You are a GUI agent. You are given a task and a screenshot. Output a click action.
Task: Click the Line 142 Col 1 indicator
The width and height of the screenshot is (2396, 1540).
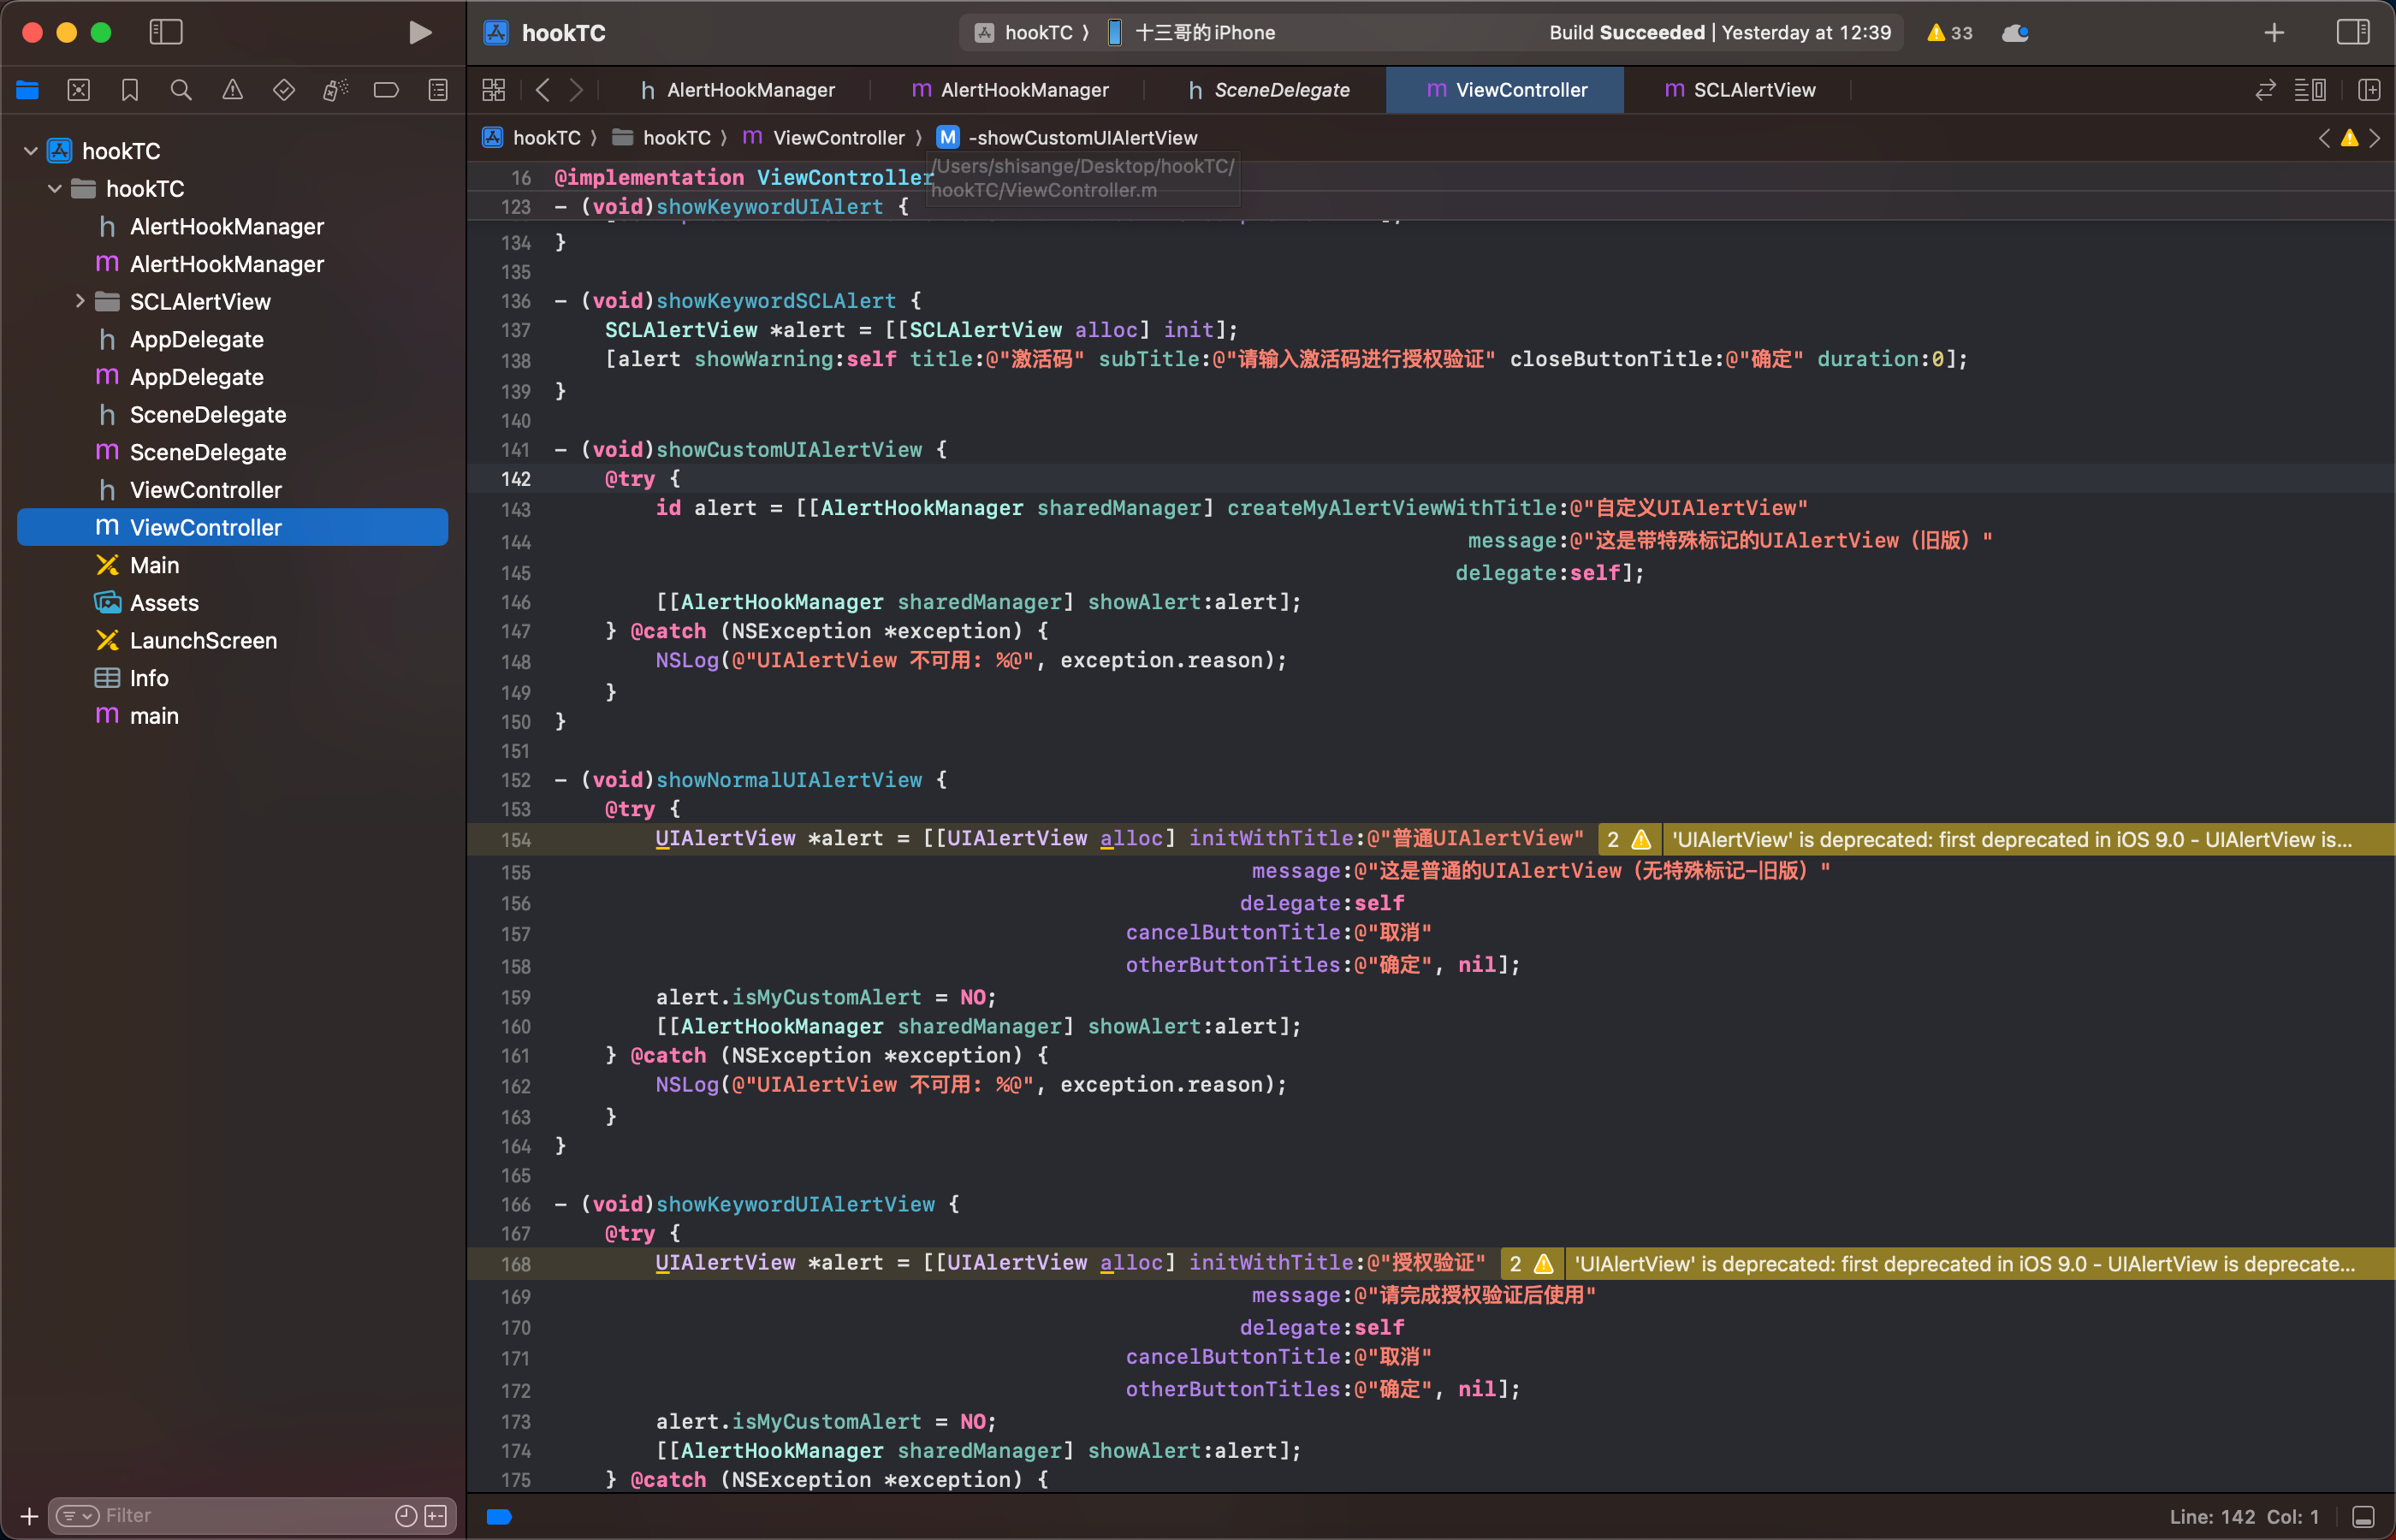[x=2244, y=1517]
